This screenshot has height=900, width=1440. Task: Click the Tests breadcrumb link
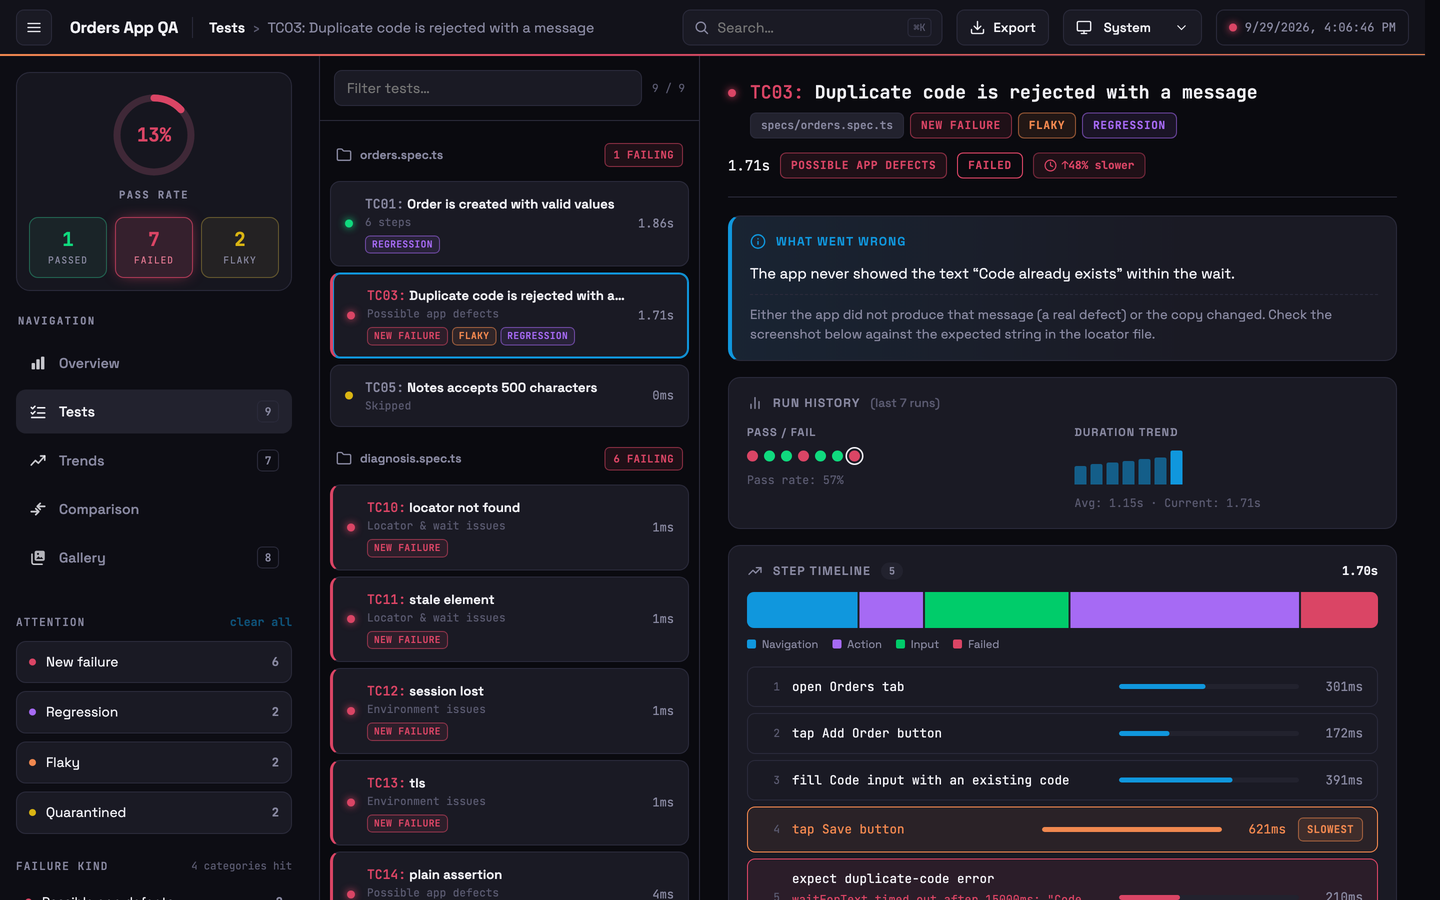pos(227,28)
